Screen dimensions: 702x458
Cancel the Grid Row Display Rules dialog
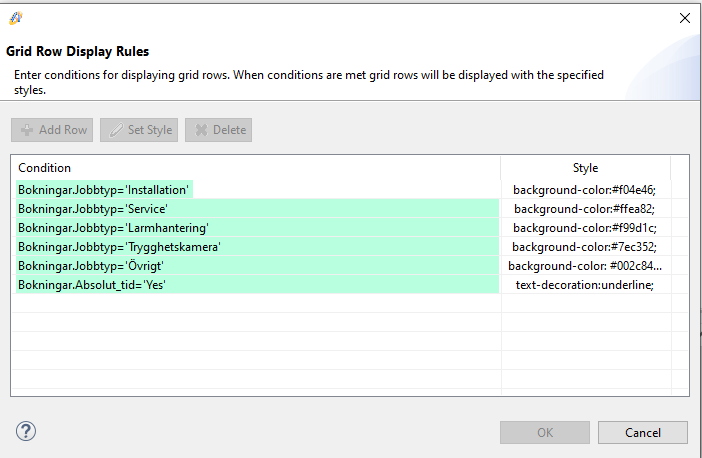(x=642, y=432)
